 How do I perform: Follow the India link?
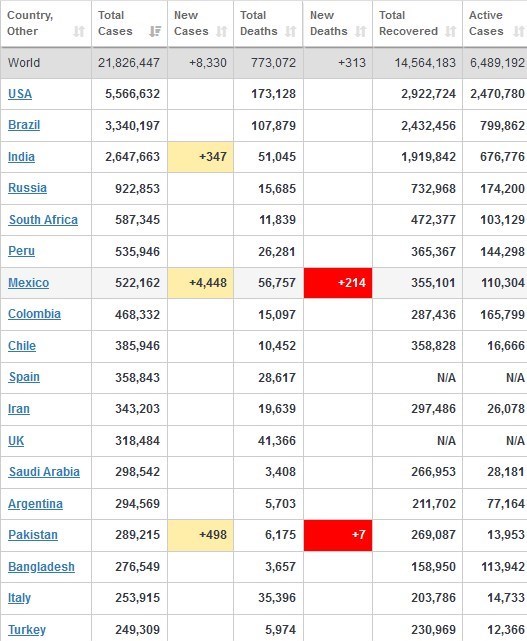coord(21,157)
